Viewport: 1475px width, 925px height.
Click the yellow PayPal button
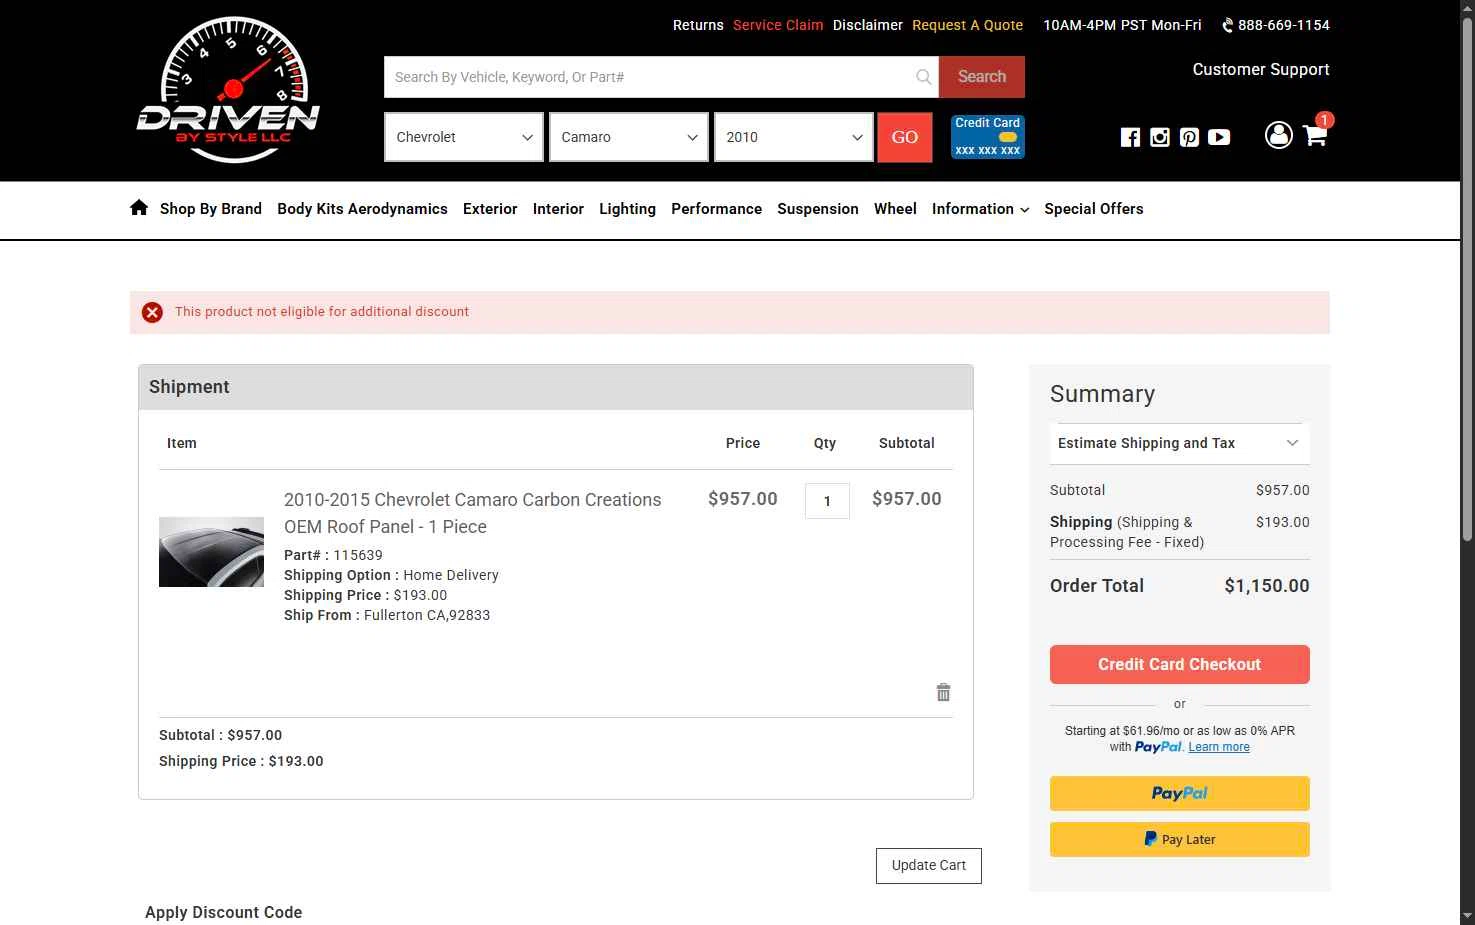[1180, 793]
